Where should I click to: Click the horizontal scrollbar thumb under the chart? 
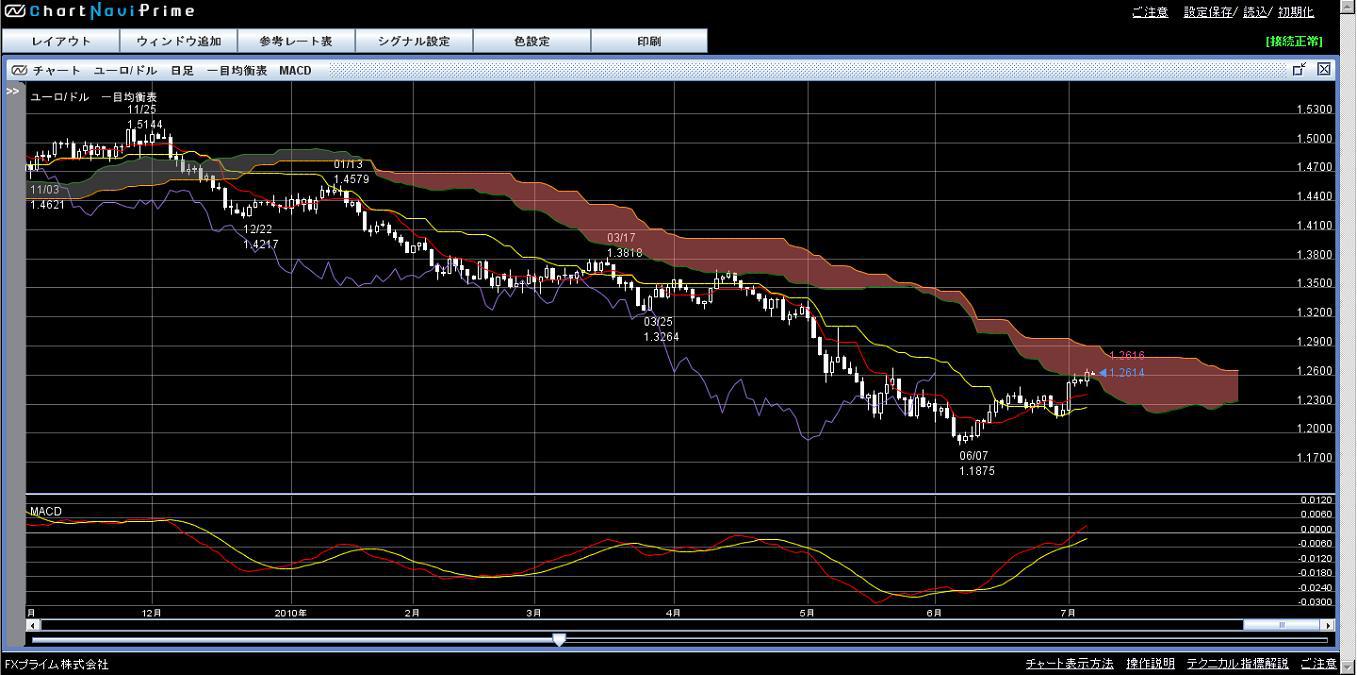pyautogui.click(x=1282, y=625)
